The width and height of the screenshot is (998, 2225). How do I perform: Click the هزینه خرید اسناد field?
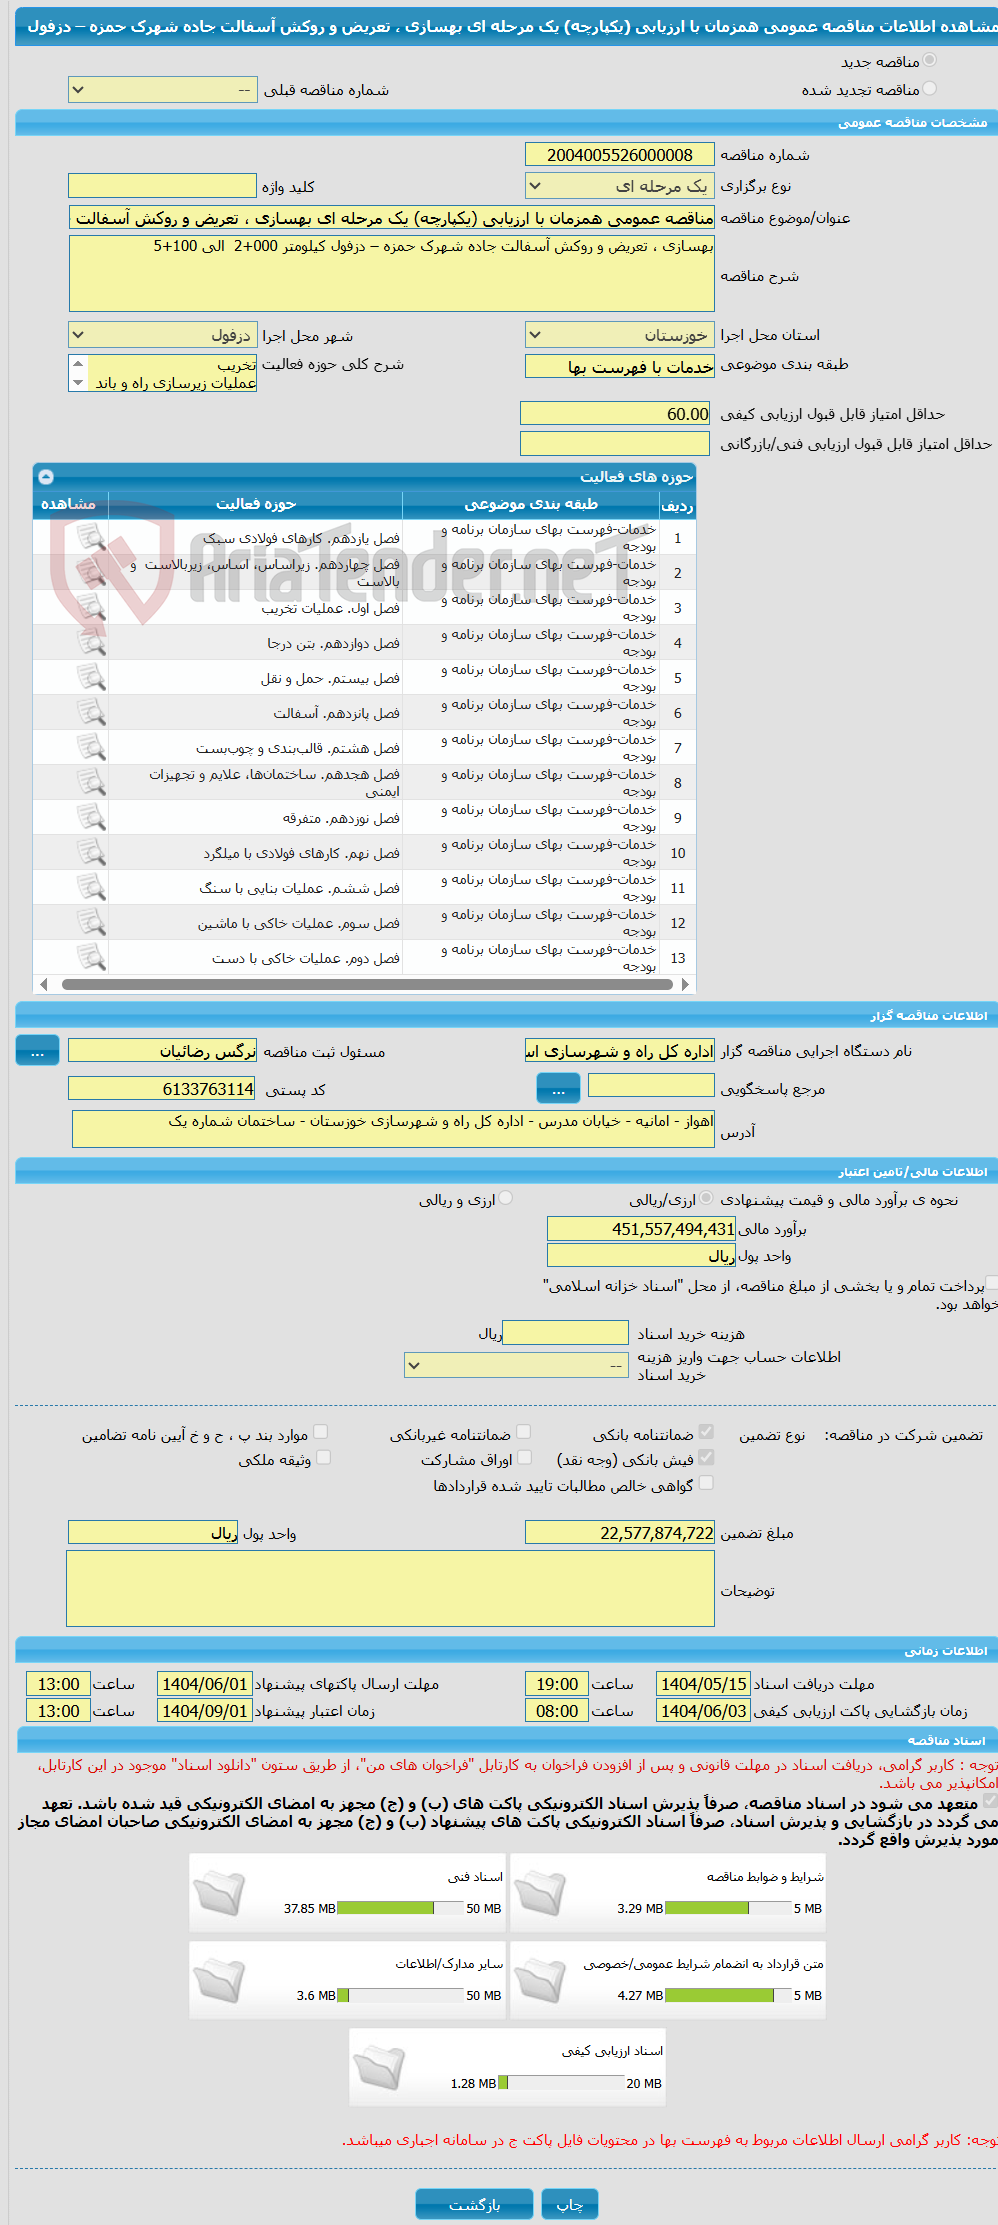(566, 1332)
